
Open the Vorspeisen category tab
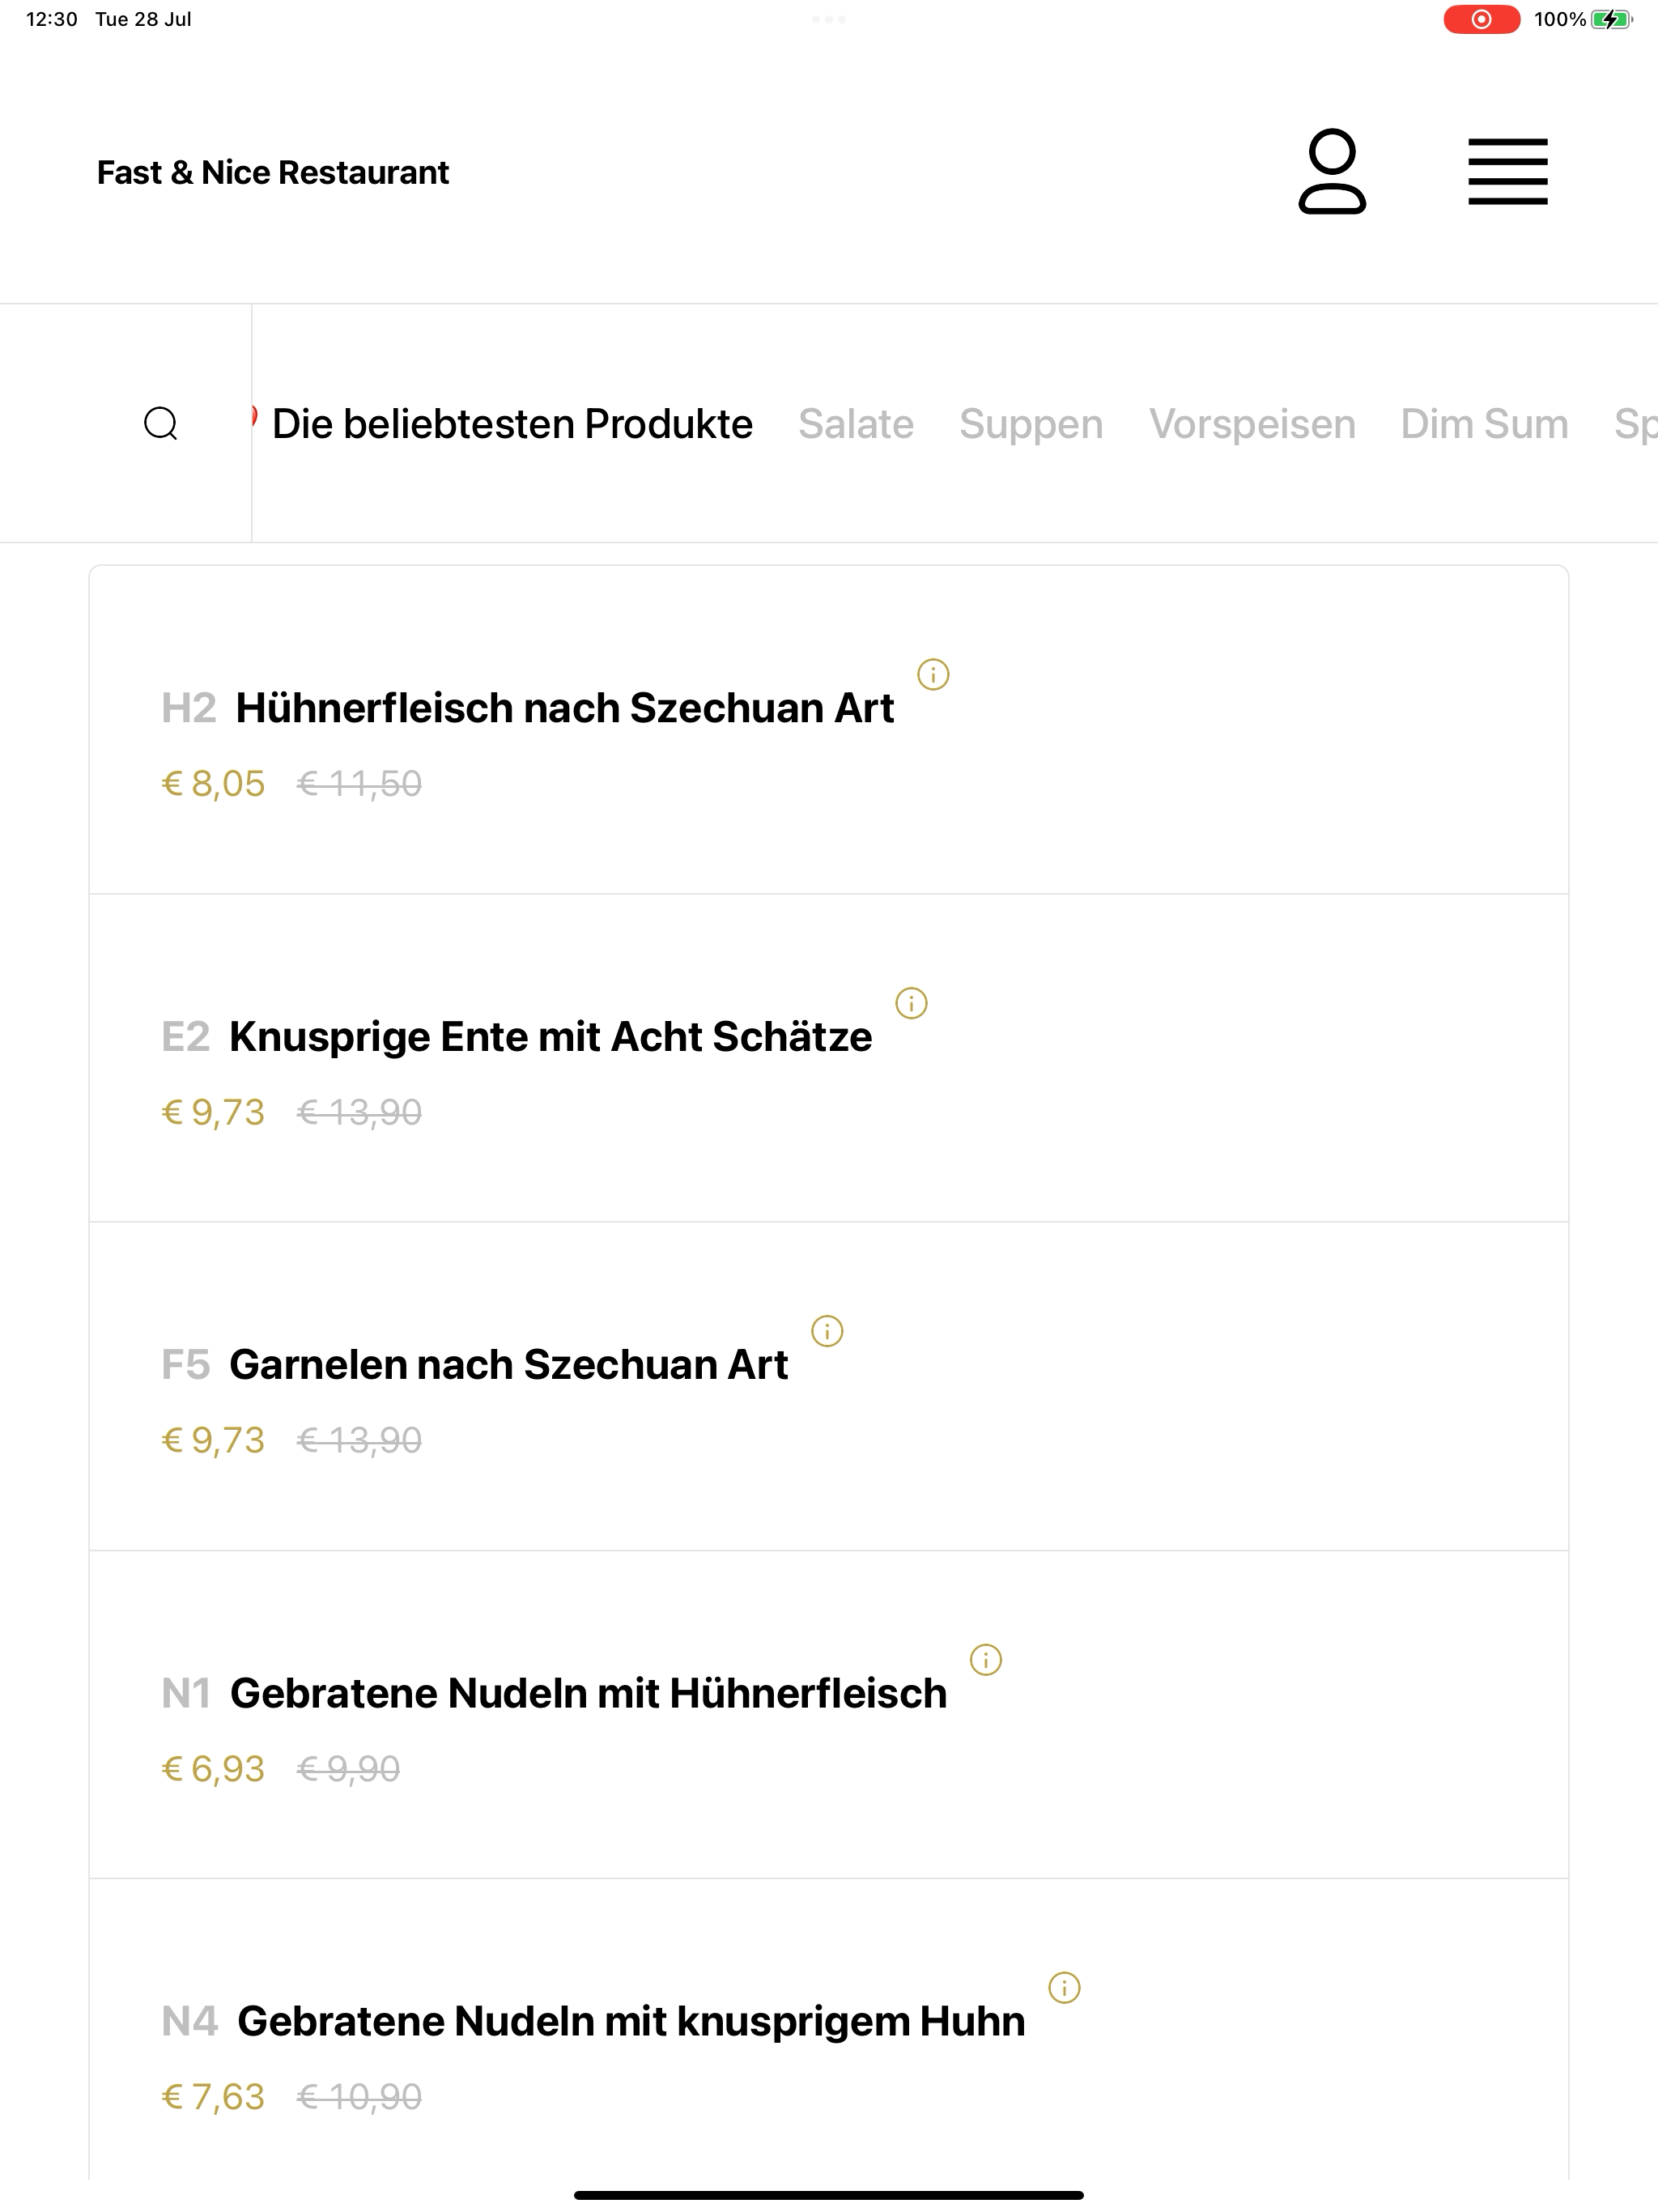pyautogui.click(x=1252, y=424)
